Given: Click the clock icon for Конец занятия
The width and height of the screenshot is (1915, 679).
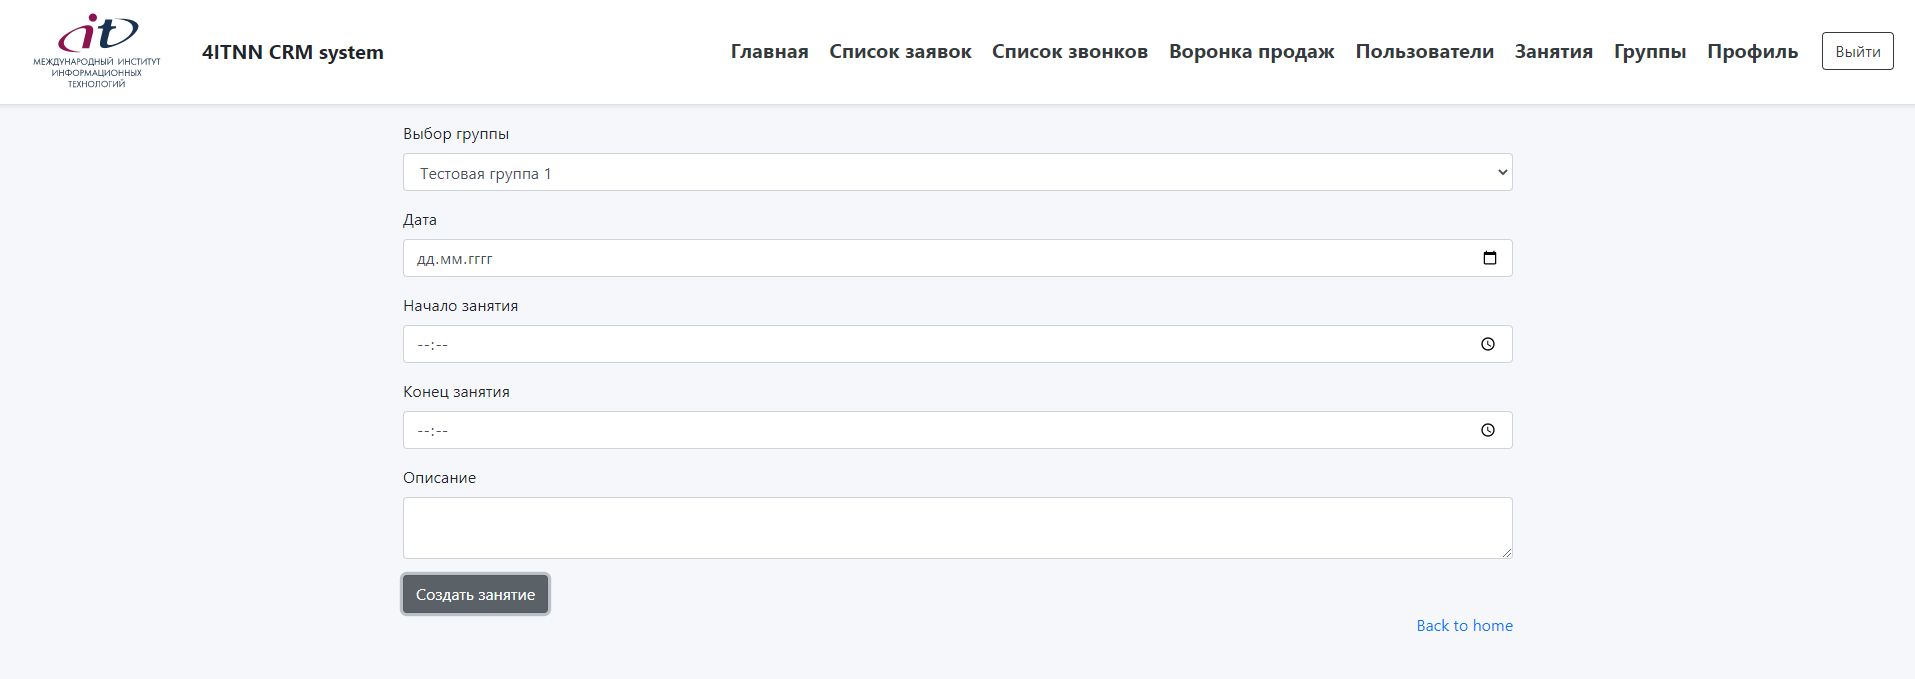Looking at the screenshot, I should pyautogui.click(x=1487, y=430).
